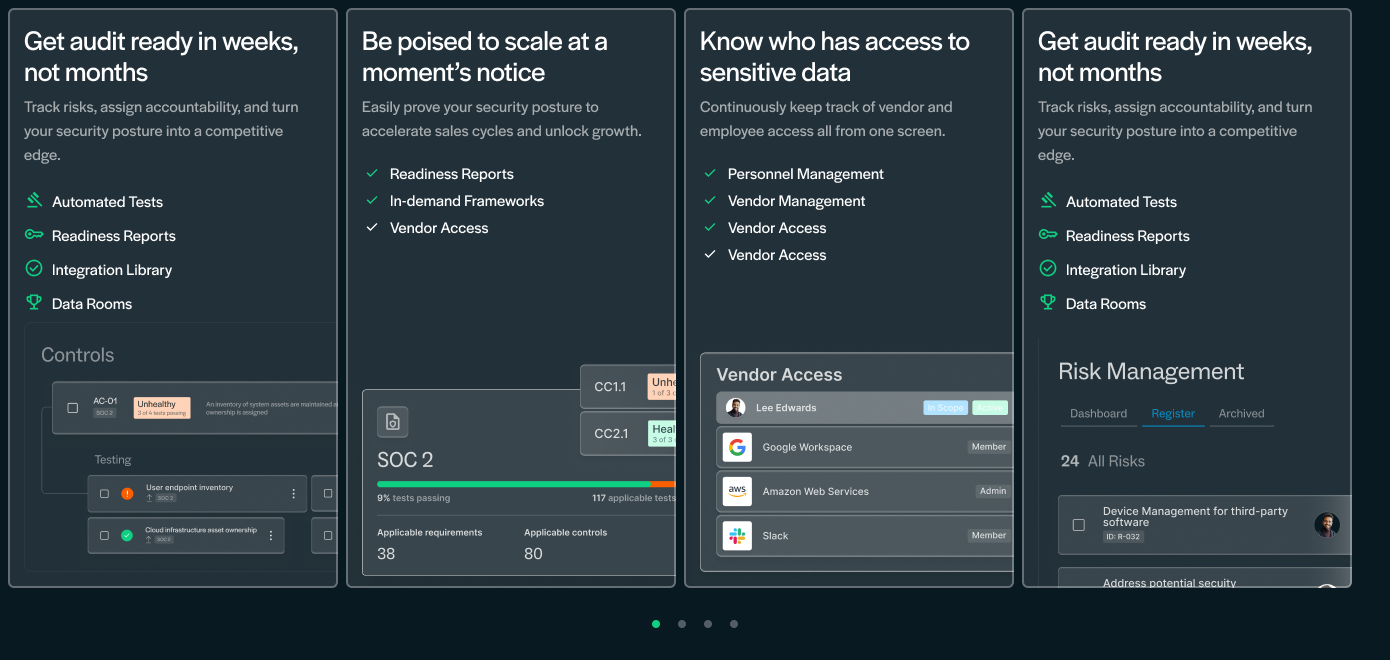Screen dimensions: 1390x660
Task: Click the checkmark beside Readiness Reports in the scale card
Action: (x=372, y=173)
